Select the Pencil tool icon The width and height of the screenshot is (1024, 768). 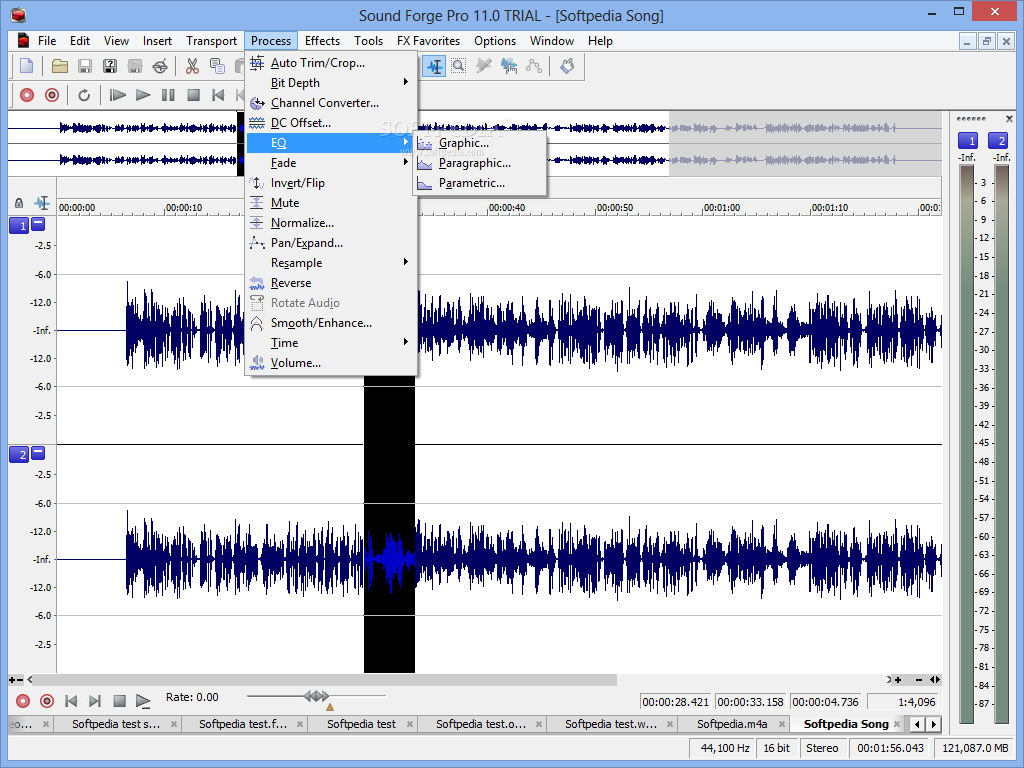(x=484, y=66)
